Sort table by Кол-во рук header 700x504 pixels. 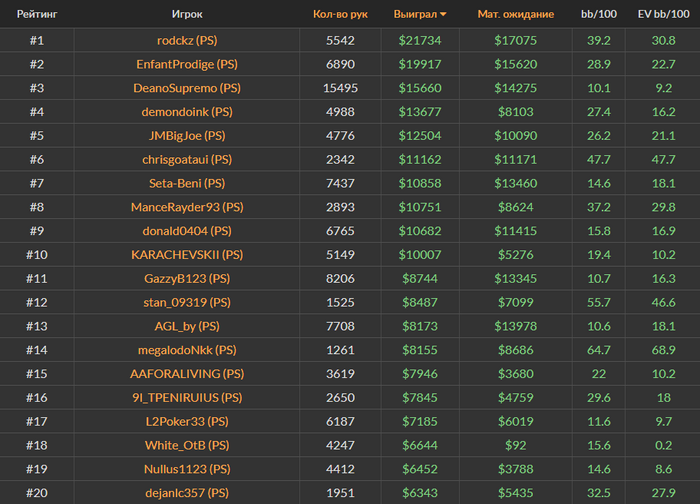coord(340,15)
